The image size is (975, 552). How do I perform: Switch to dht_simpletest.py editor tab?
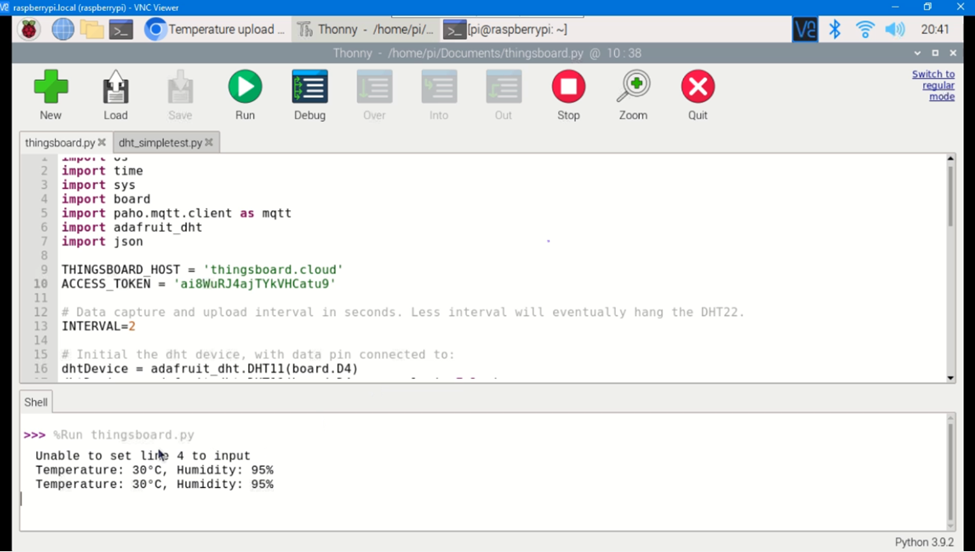pyautogui.click(x=160, y=142)
